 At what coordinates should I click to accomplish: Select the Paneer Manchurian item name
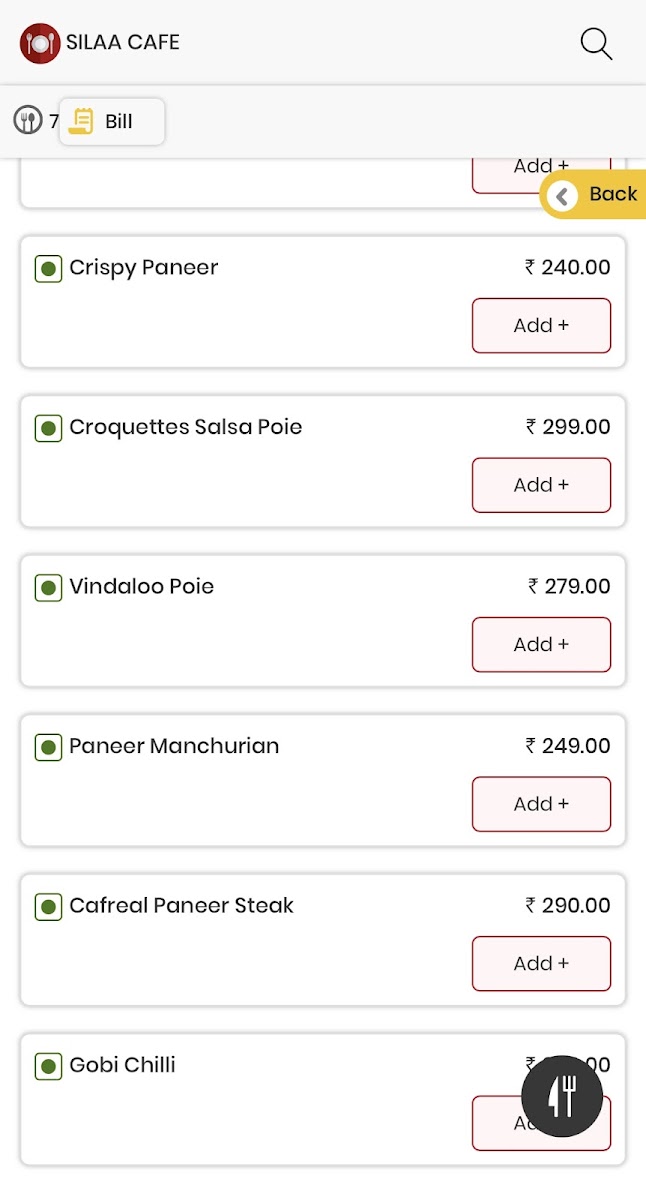[x=174, y=746]
